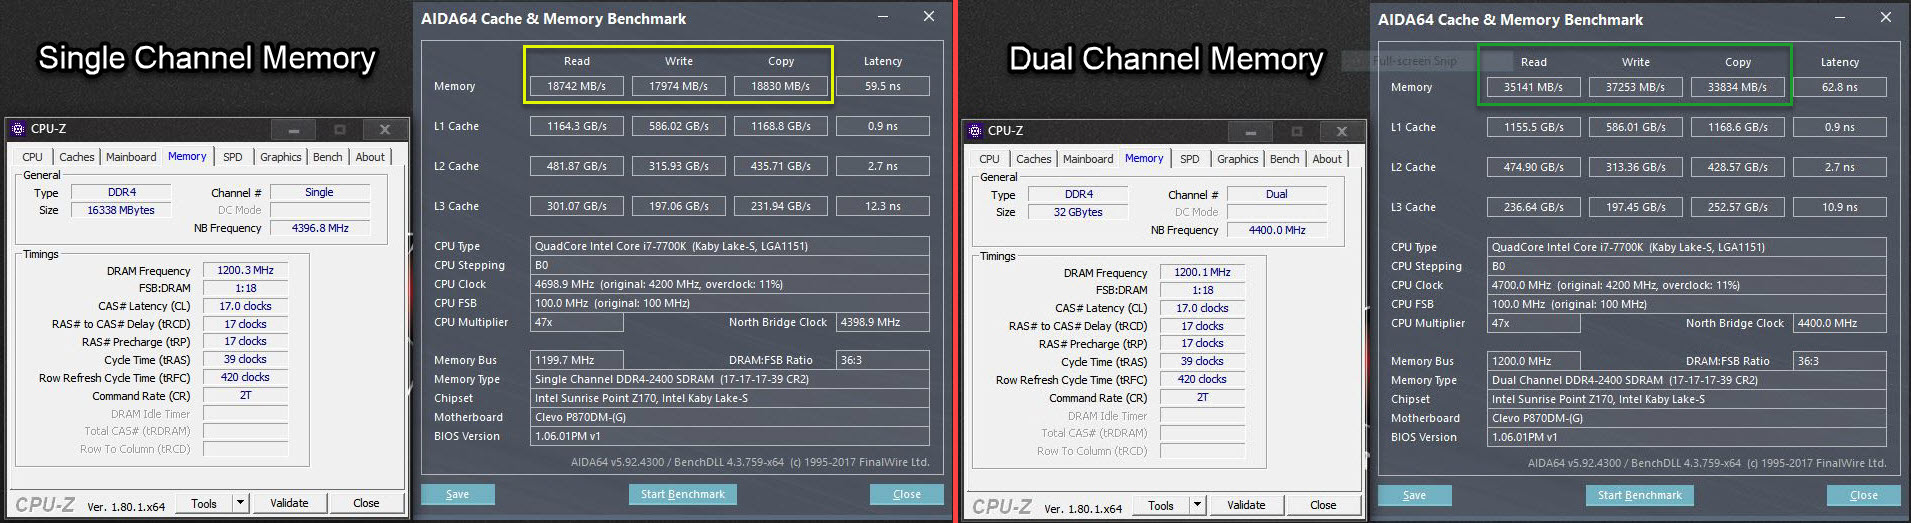Switch to Mainboard tab in right CPU-Z window
Viewport: 1911px width, 523px height.
coord(1088,159)
